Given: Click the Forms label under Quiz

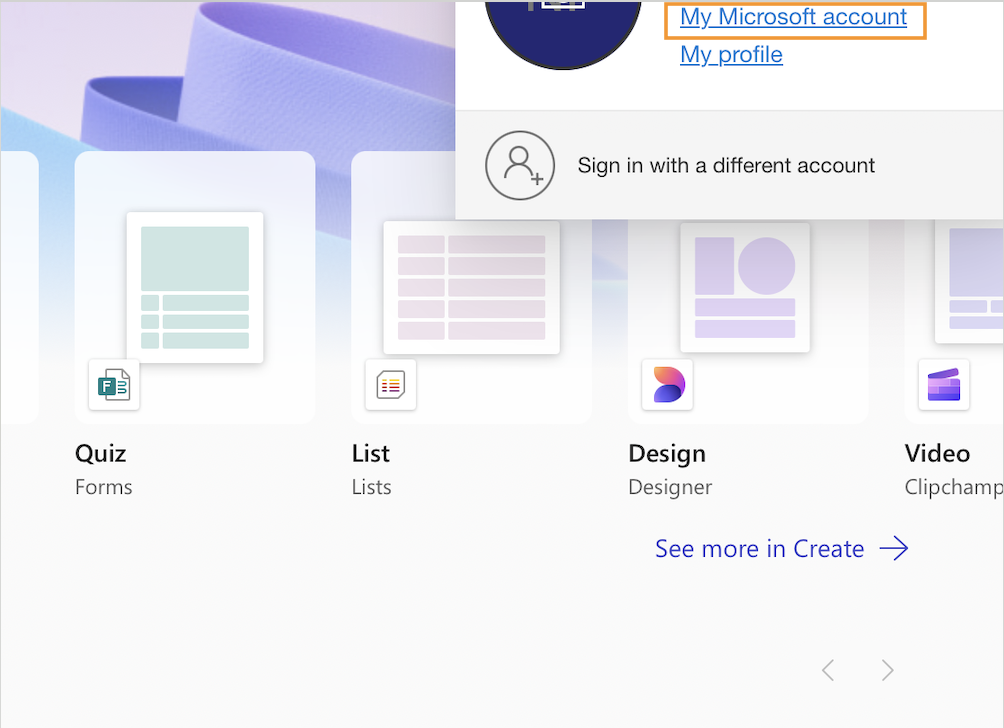Looking at the screenshot, I should click(x=104, y=487).
